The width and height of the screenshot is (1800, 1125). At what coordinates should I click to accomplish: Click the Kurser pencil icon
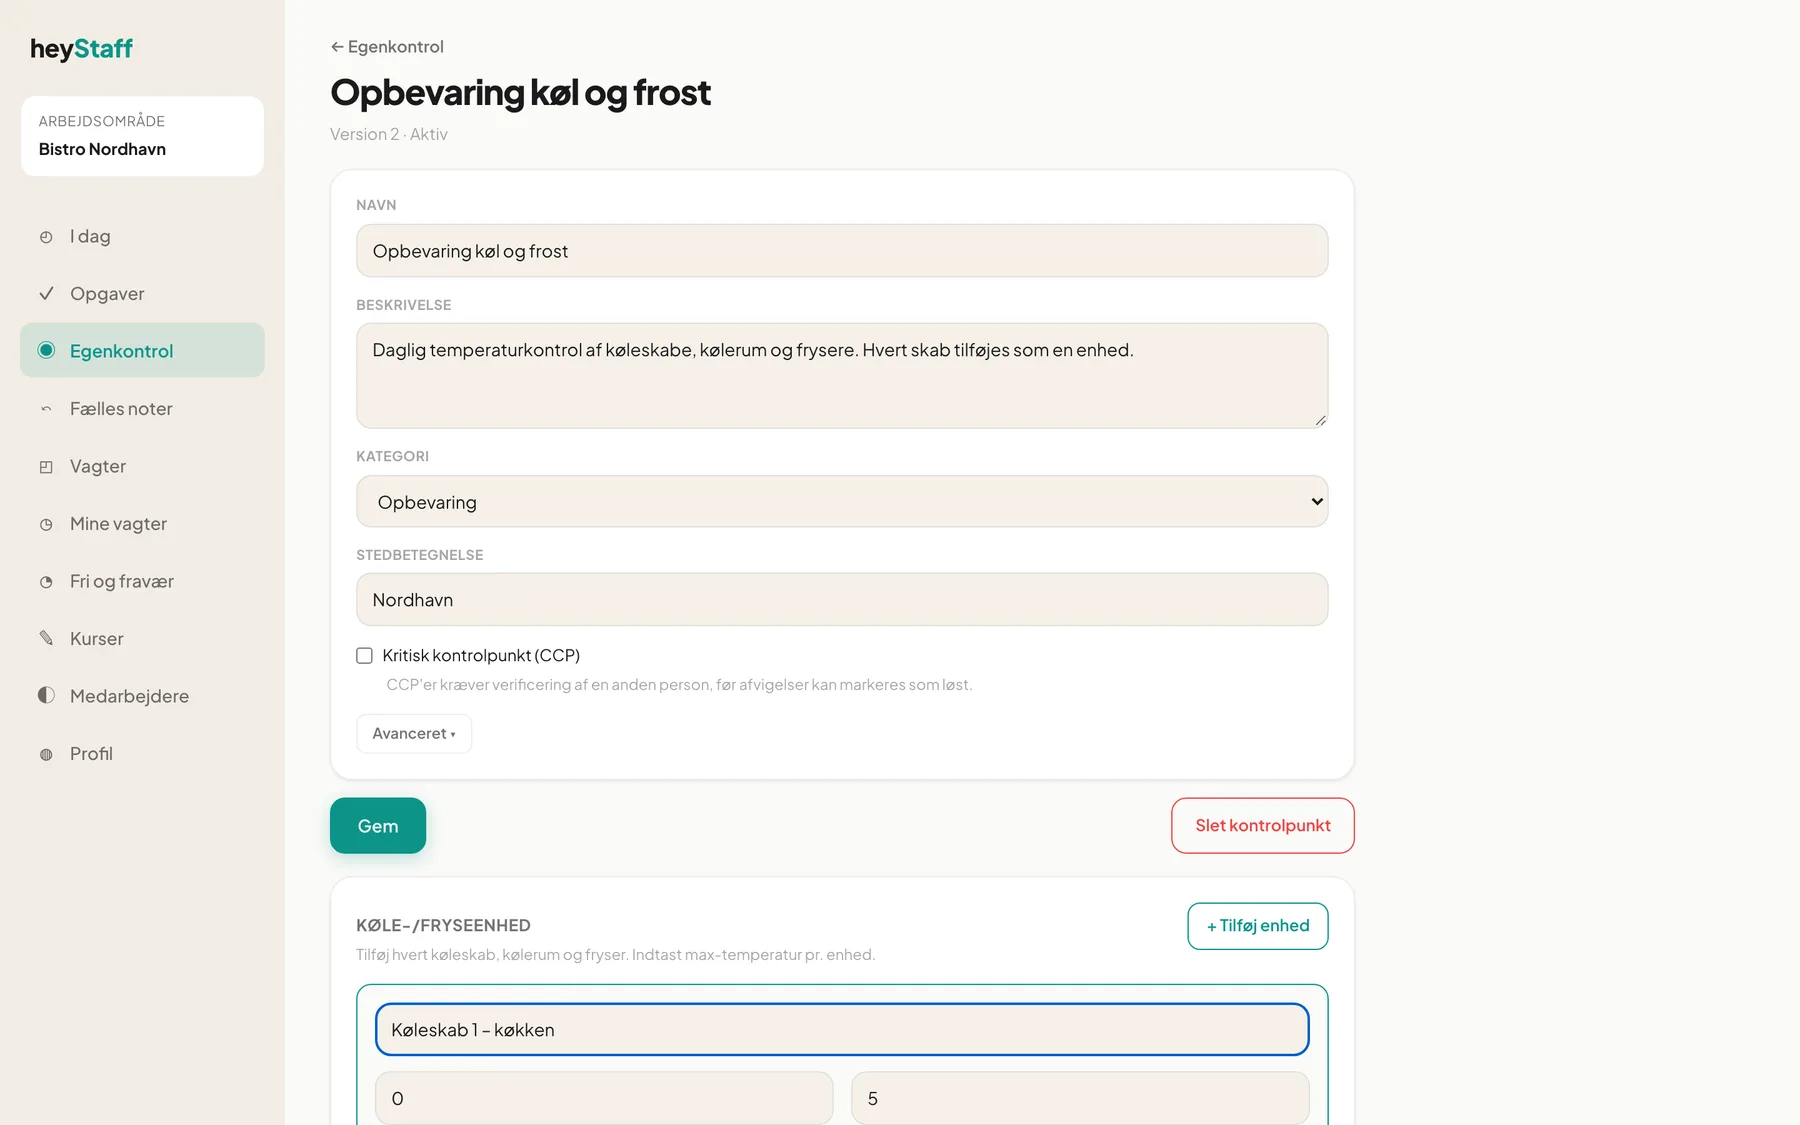[x=46, y=639]
